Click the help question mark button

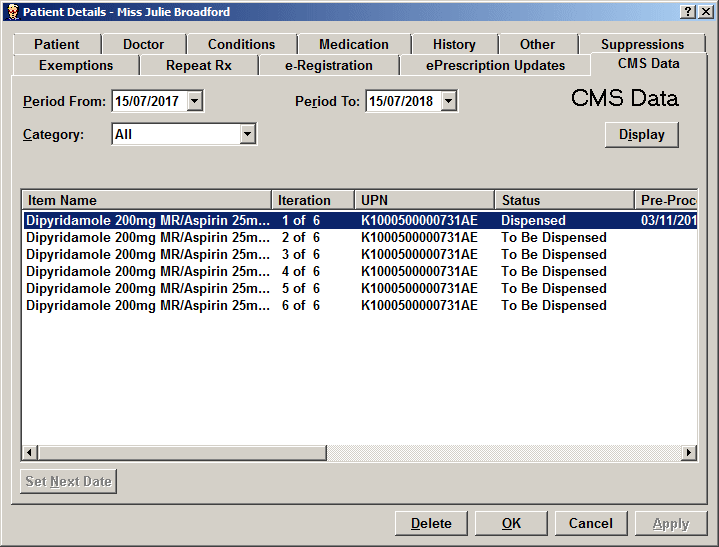(689, 11)
